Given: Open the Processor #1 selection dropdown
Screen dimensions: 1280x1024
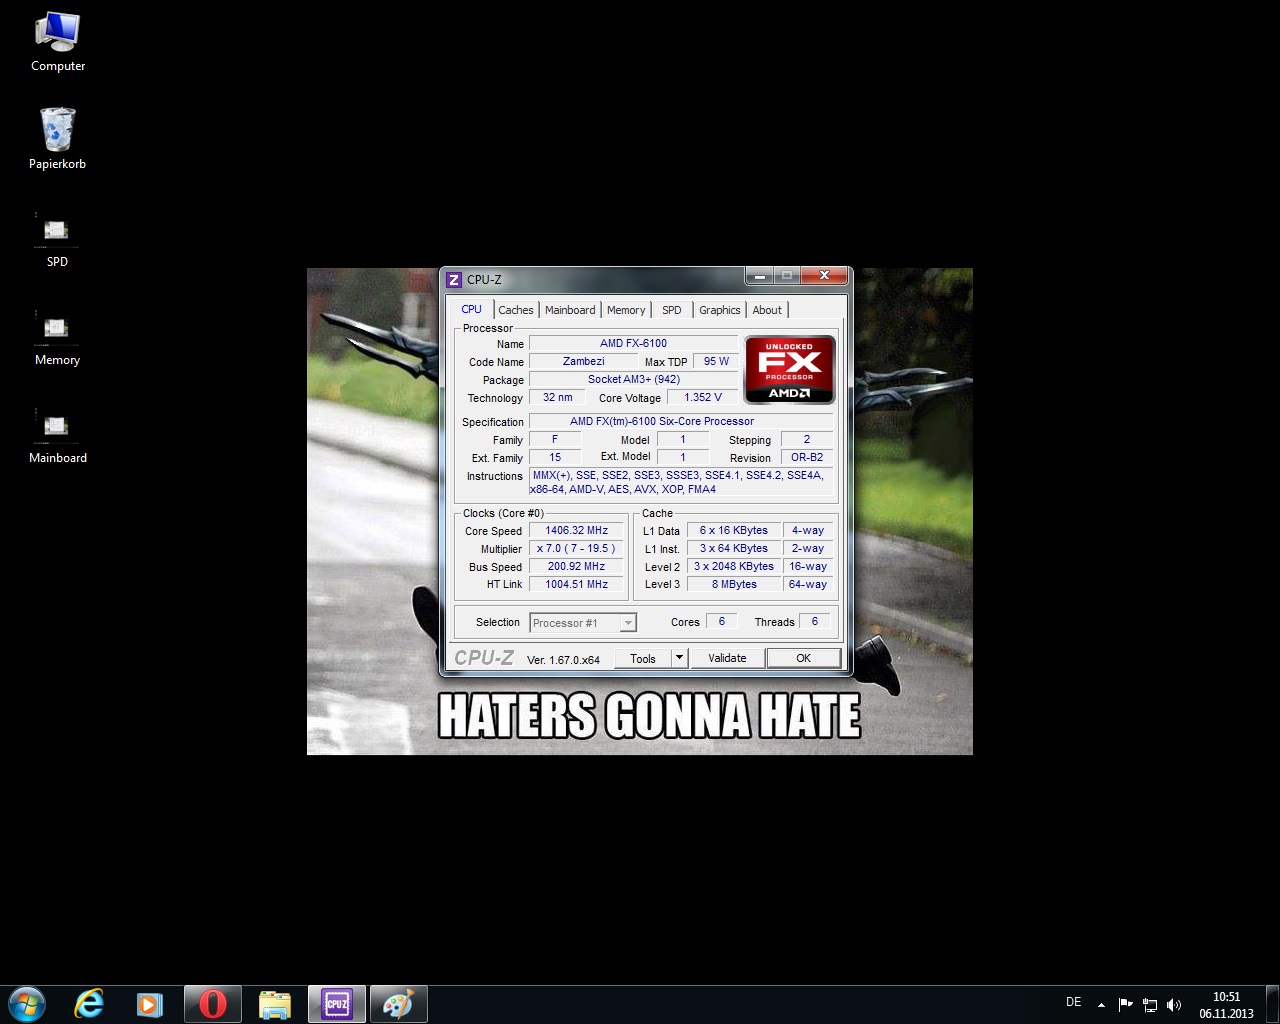Looking at the screenshot, I should pos(583,623).
